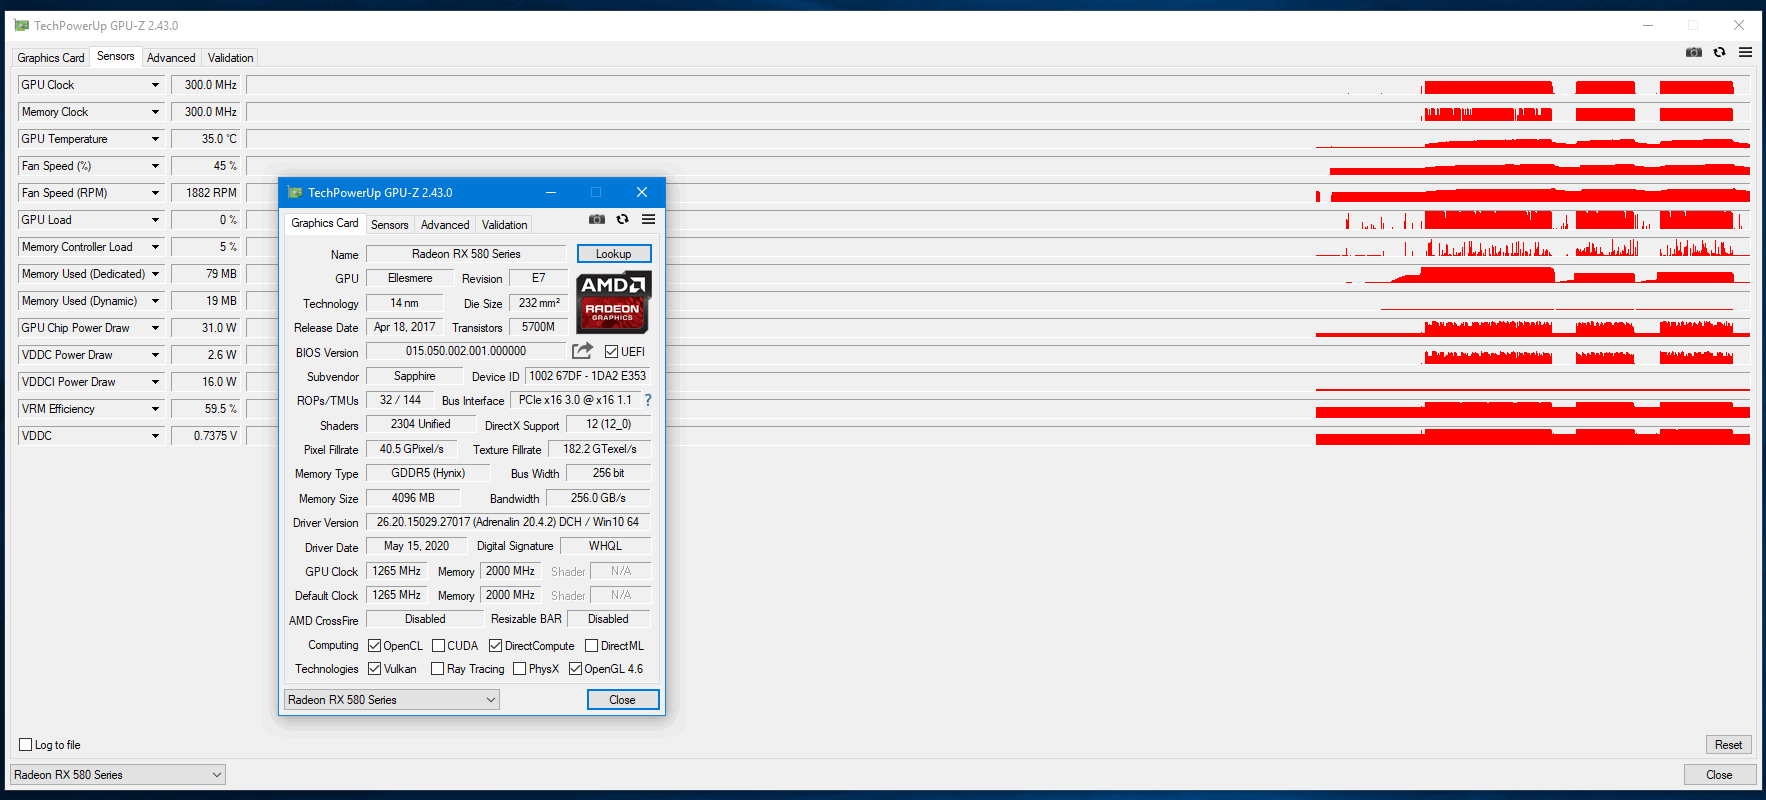
Task: Click the Driver Version field
Action: 508,522
